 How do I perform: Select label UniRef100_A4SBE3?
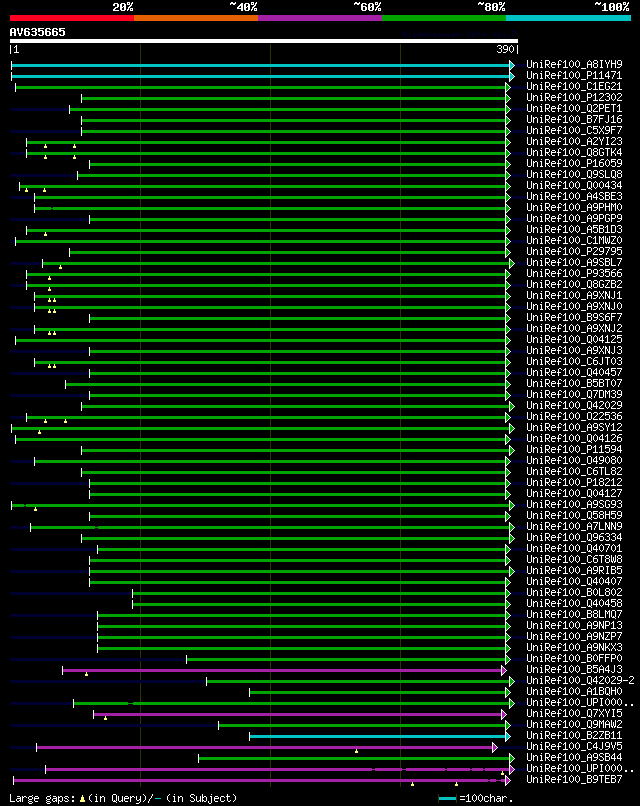coord(574,196)
